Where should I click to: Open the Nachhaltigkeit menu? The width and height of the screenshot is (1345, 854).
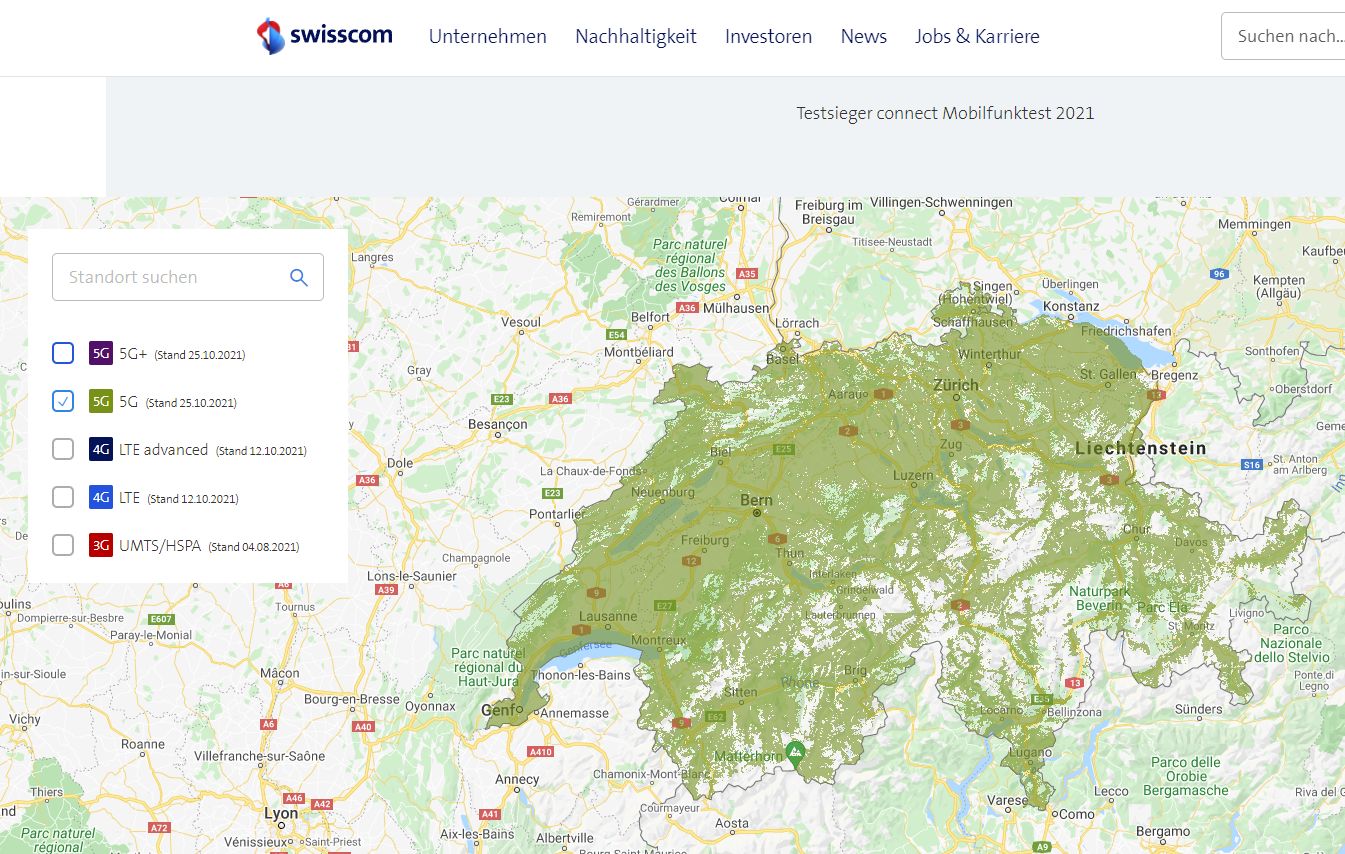[x=636, y=37]
